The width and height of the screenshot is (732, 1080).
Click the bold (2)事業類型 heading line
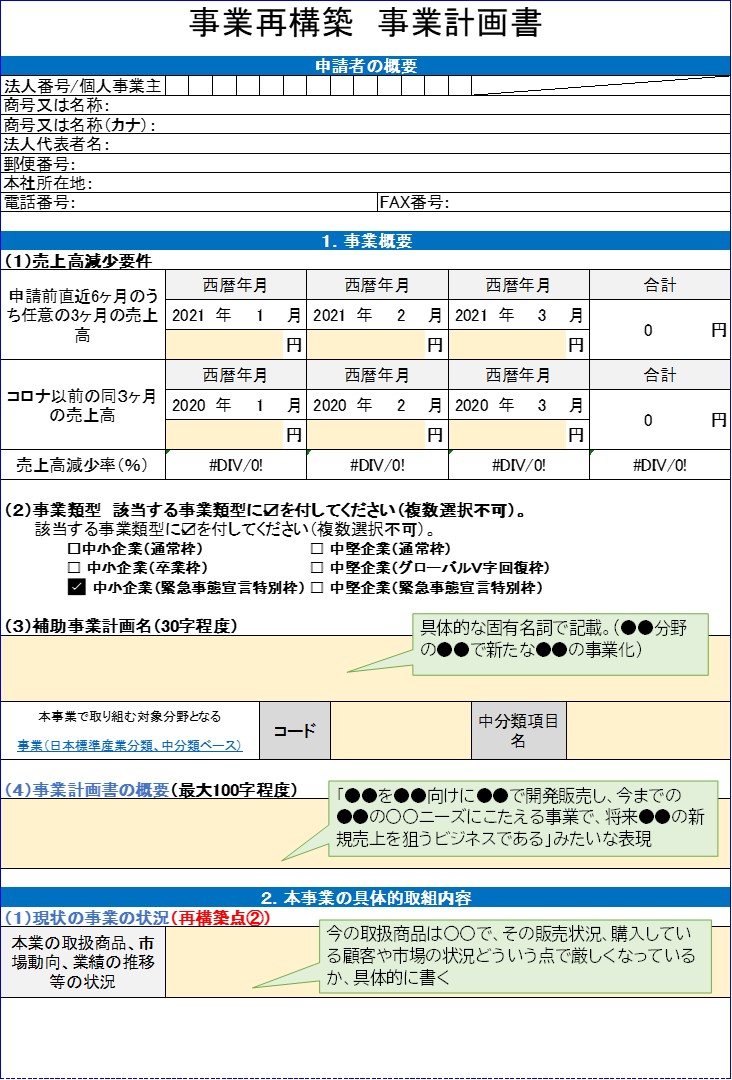266,511
